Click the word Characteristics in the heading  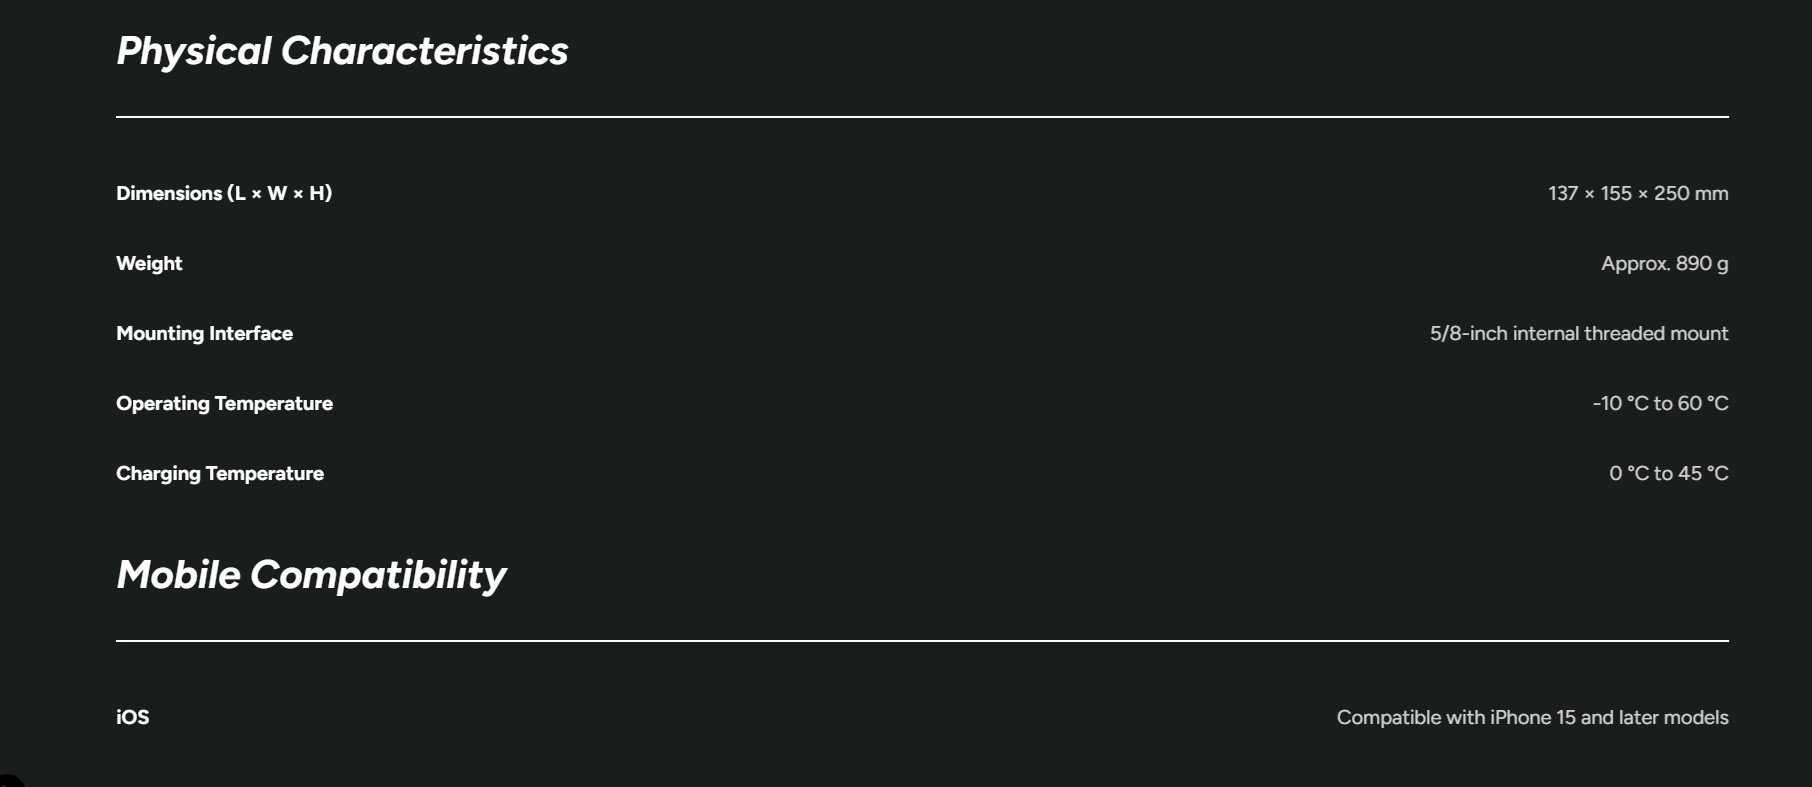[424, 51]
